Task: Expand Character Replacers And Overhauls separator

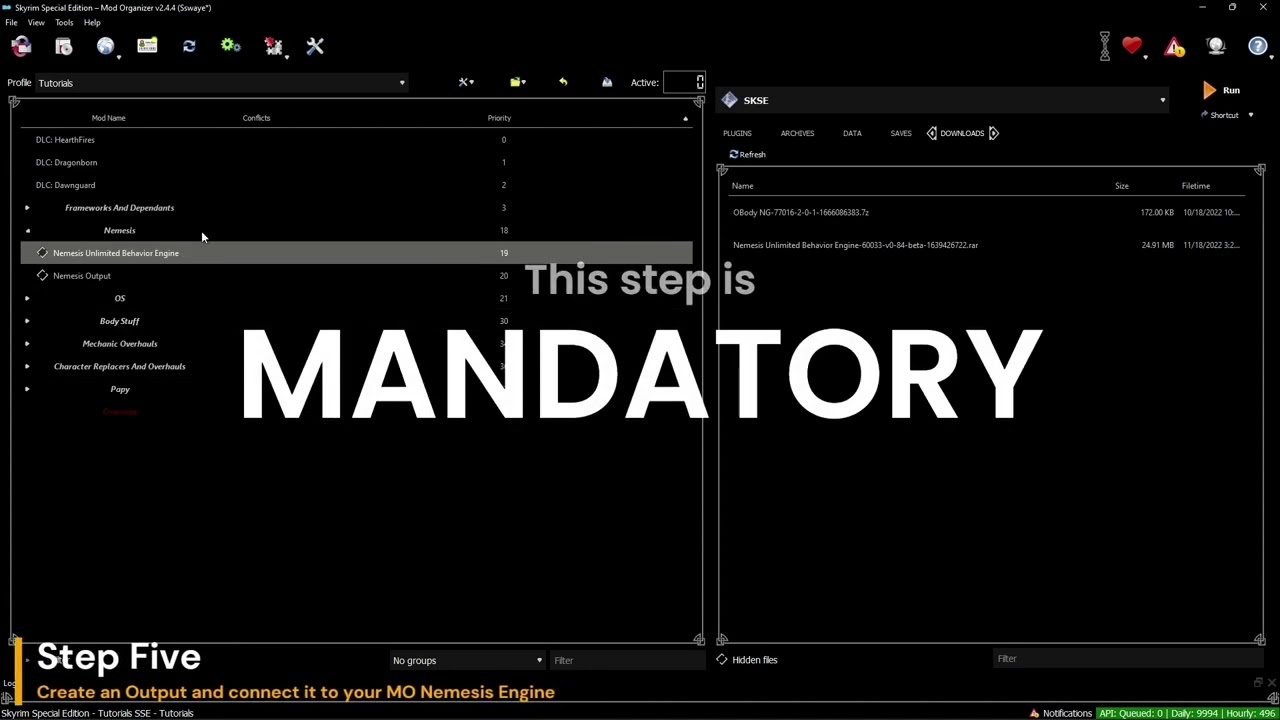Action: (x=27, y=366)
